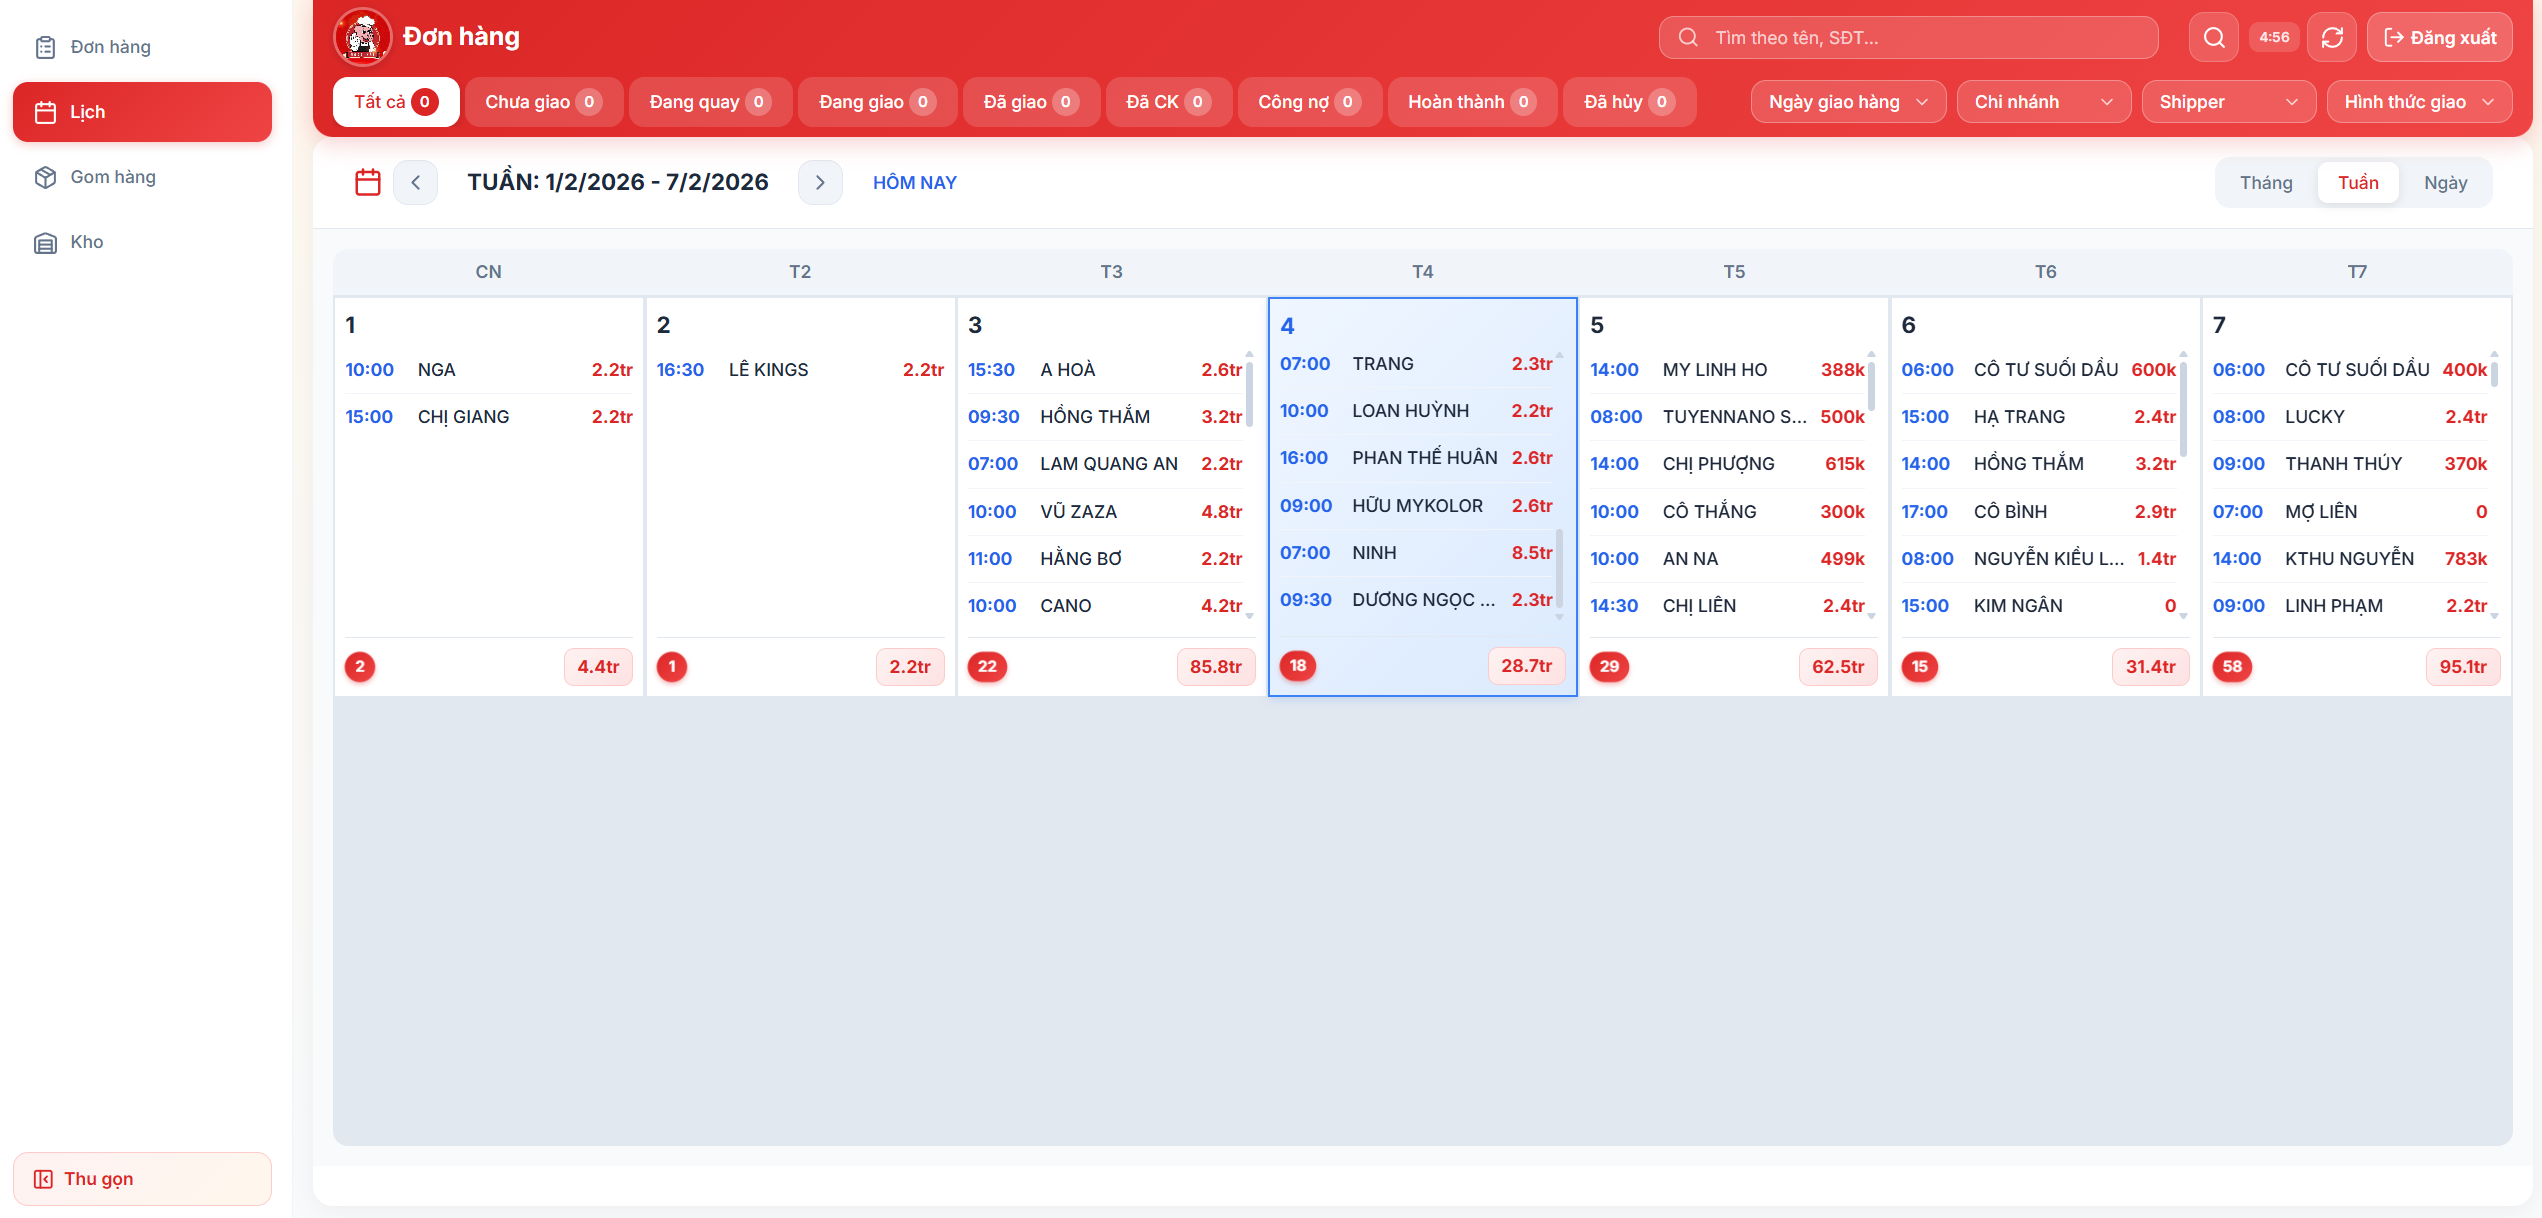Click the shop logo avatar
The height and width of the screenshot is (1218, 2542).
click(362, 37)
